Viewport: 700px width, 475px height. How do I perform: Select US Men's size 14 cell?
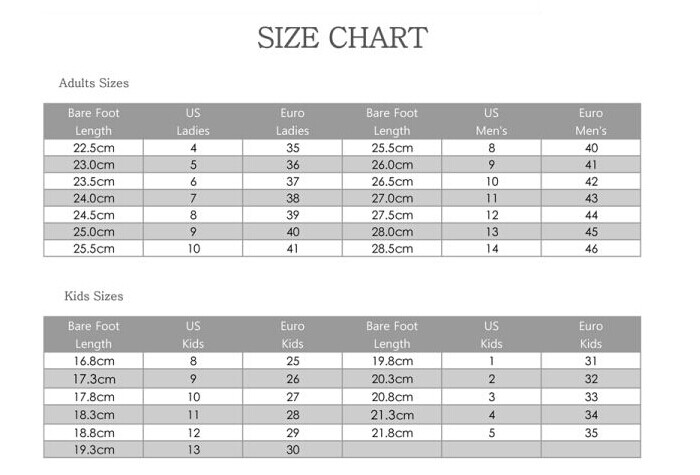[492, 249]
